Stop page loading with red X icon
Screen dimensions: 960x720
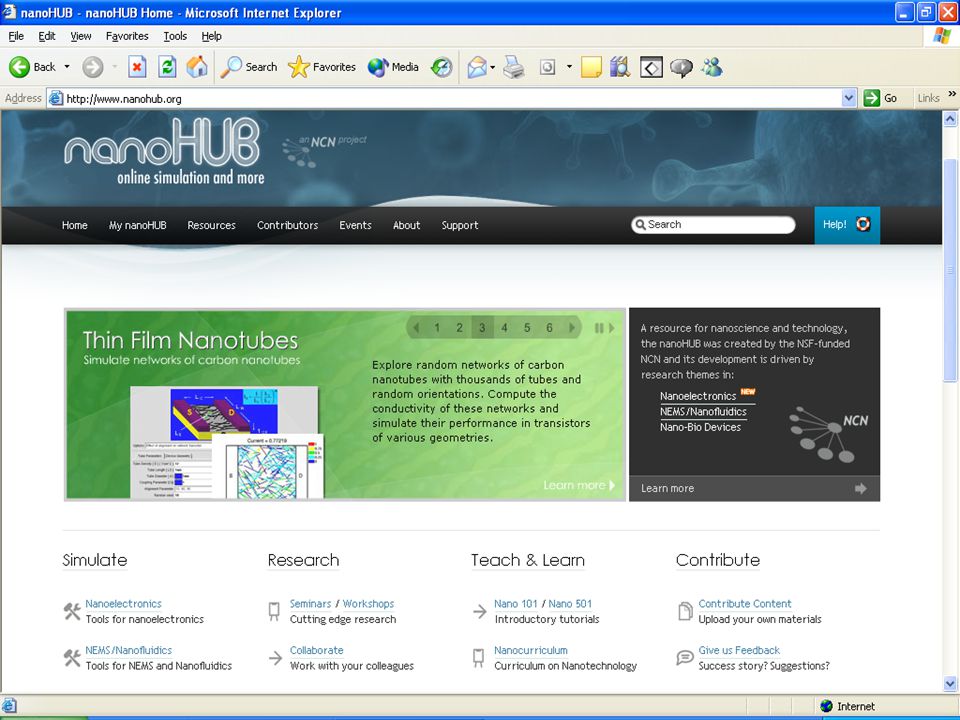[137, 67]
